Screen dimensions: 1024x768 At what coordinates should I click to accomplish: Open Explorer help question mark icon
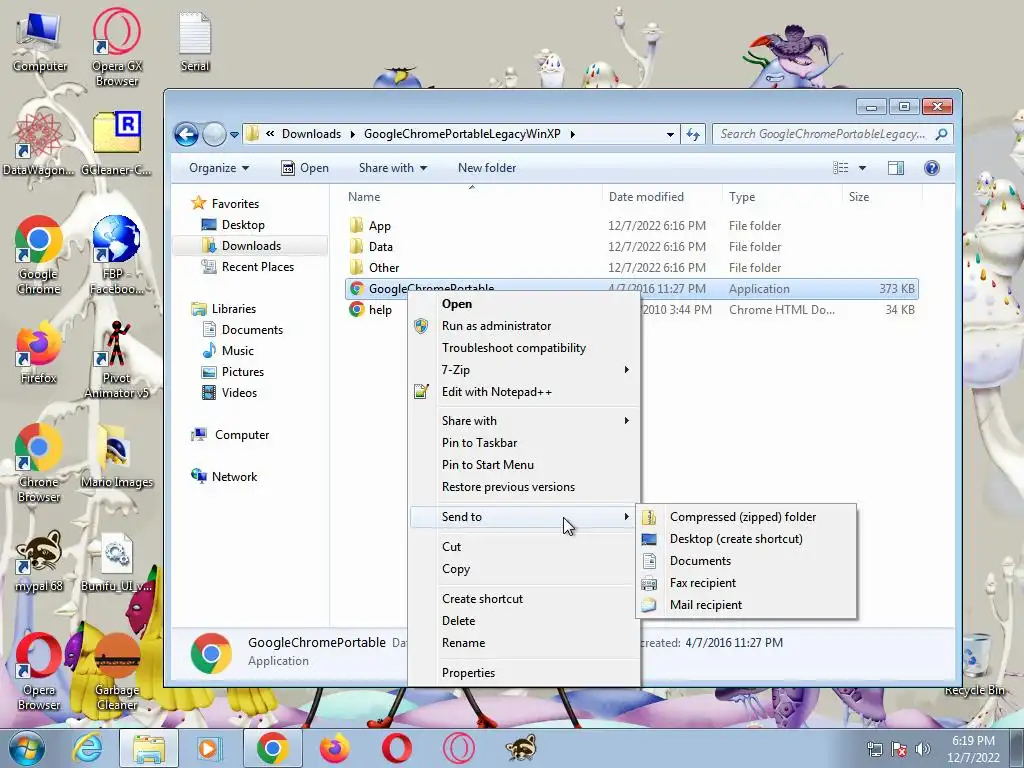point(932,168)
